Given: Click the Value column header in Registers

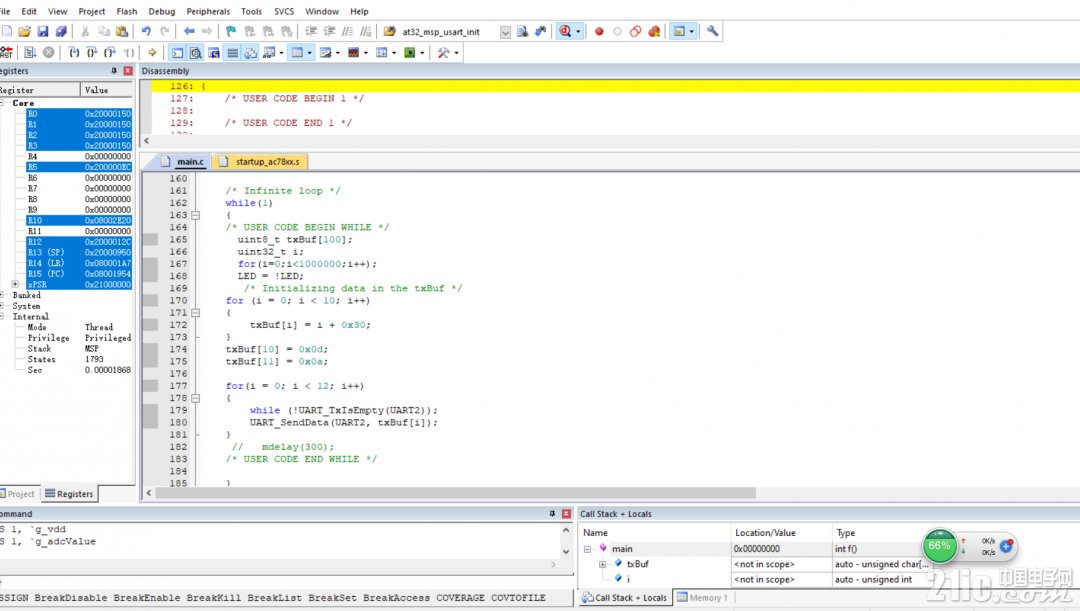Looking at the screenshot, I should coord(107,90).
